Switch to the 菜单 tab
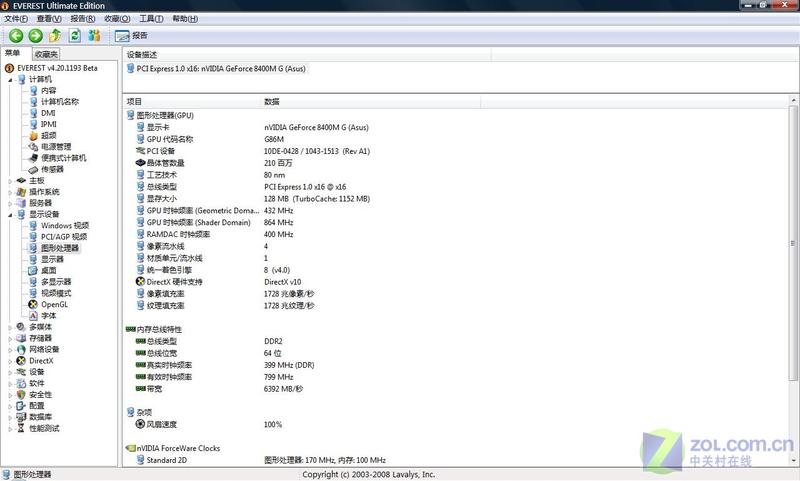This screenshot has width=800, height=481. pos(13,53)
